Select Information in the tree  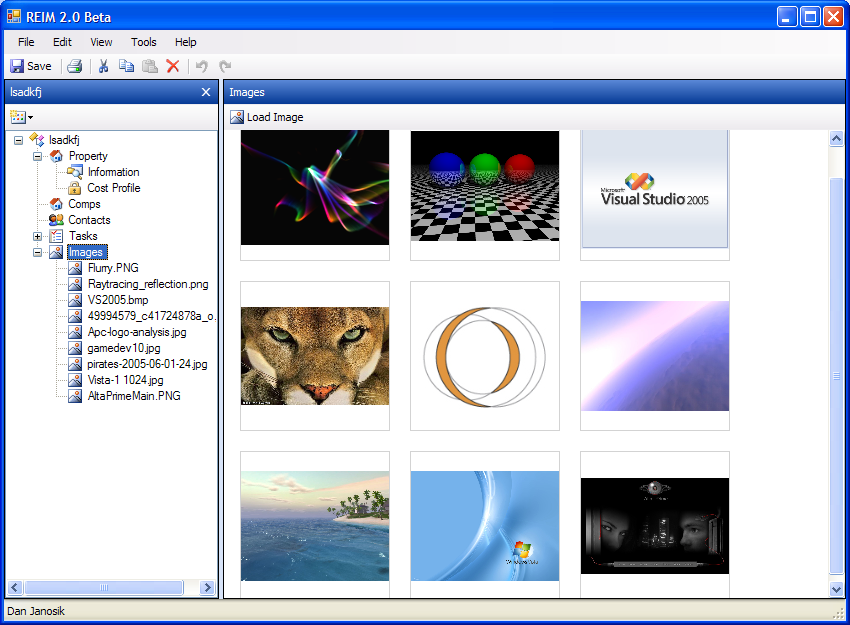[113, 172]
